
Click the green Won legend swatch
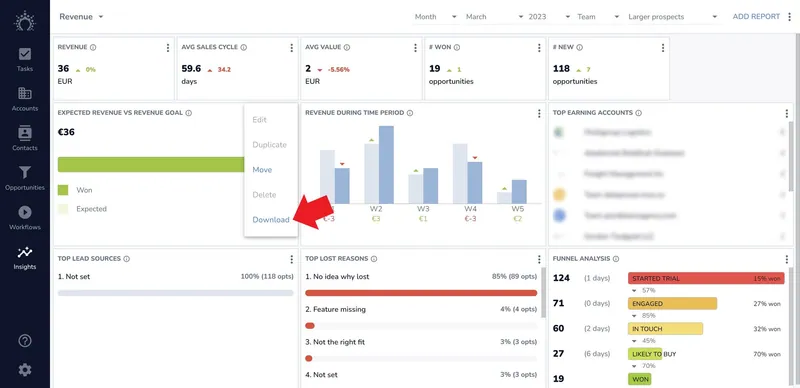[x=63, y=190]
